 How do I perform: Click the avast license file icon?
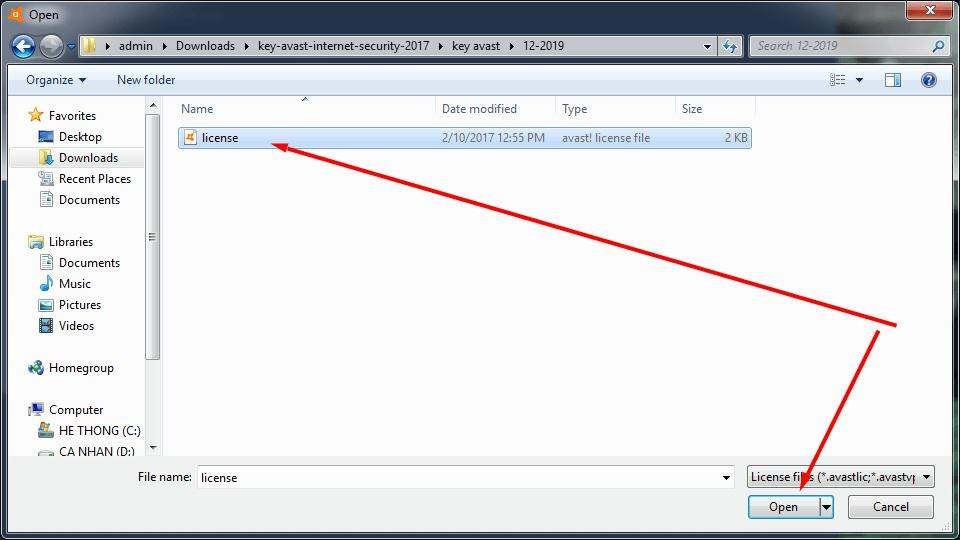(190, 138)
